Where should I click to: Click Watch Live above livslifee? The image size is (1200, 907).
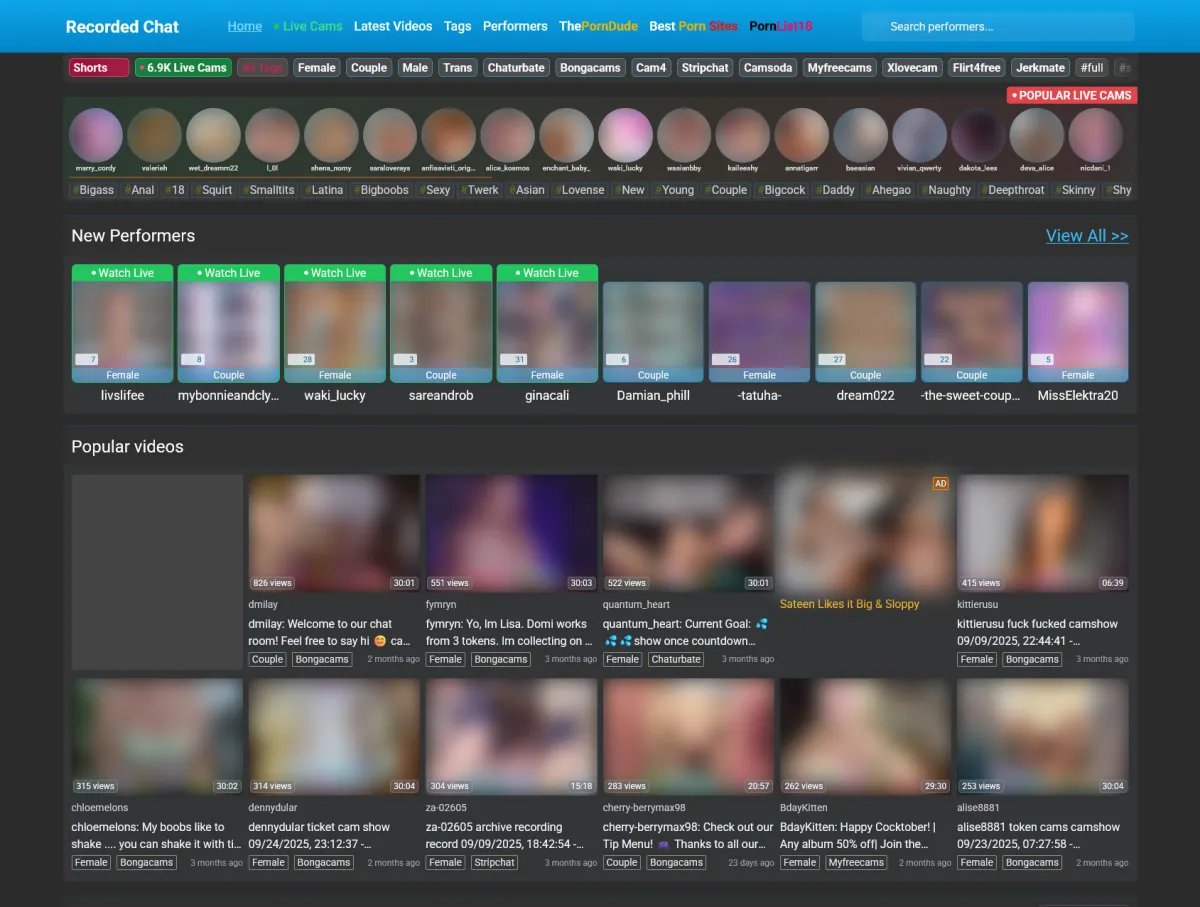pyautogui.click(x=122, y=273)
